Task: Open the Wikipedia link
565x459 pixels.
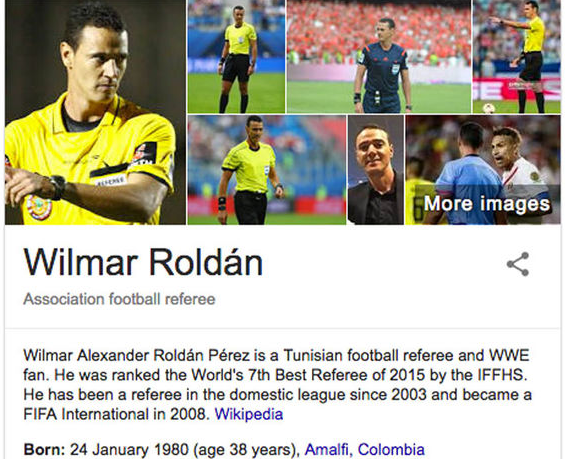Action: coord(249,414)
